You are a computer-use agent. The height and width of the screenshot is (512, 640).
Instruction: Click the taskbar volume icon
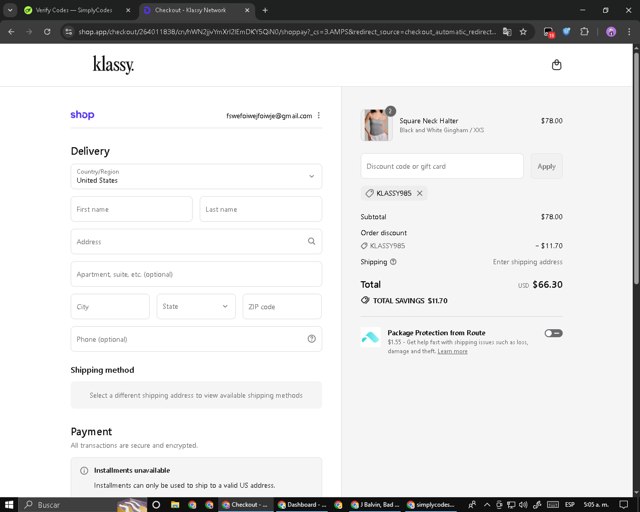tap(523, 505)
